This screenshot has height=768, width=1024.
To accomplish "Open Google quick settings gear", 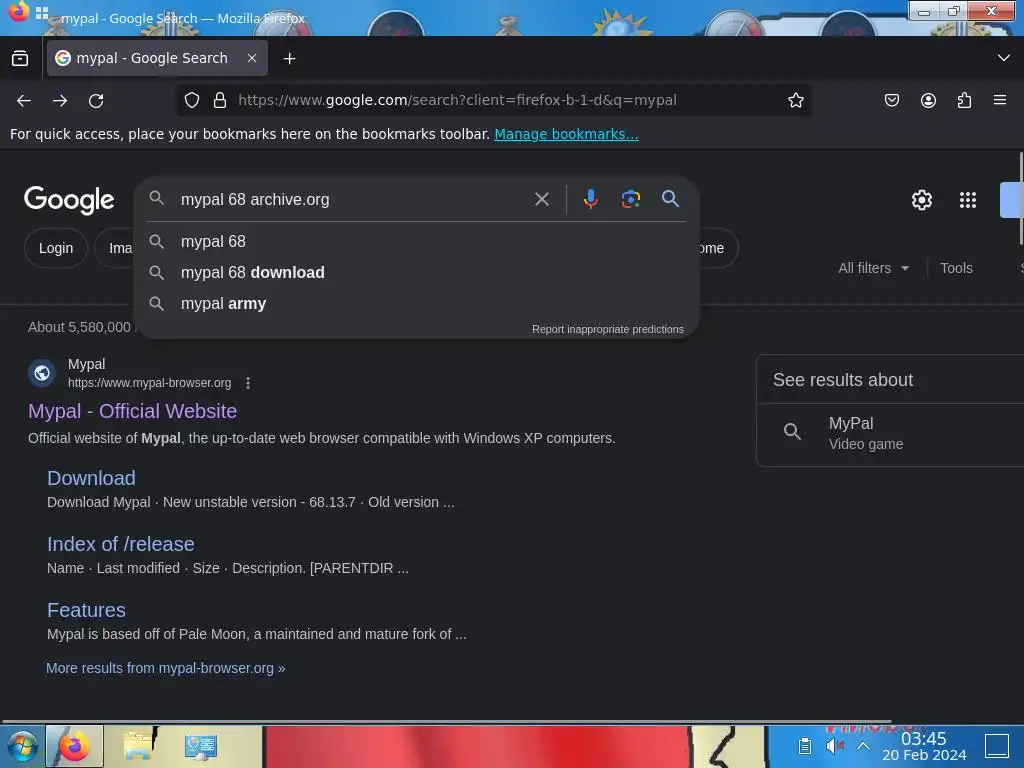I will [921, 200].
